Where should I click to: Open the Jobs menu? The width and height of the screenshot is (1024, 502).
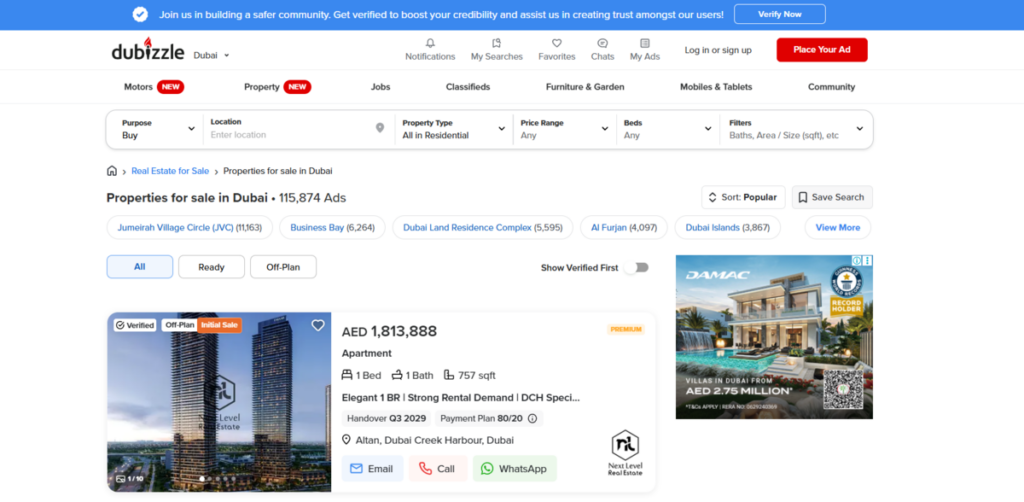point(381,87)
